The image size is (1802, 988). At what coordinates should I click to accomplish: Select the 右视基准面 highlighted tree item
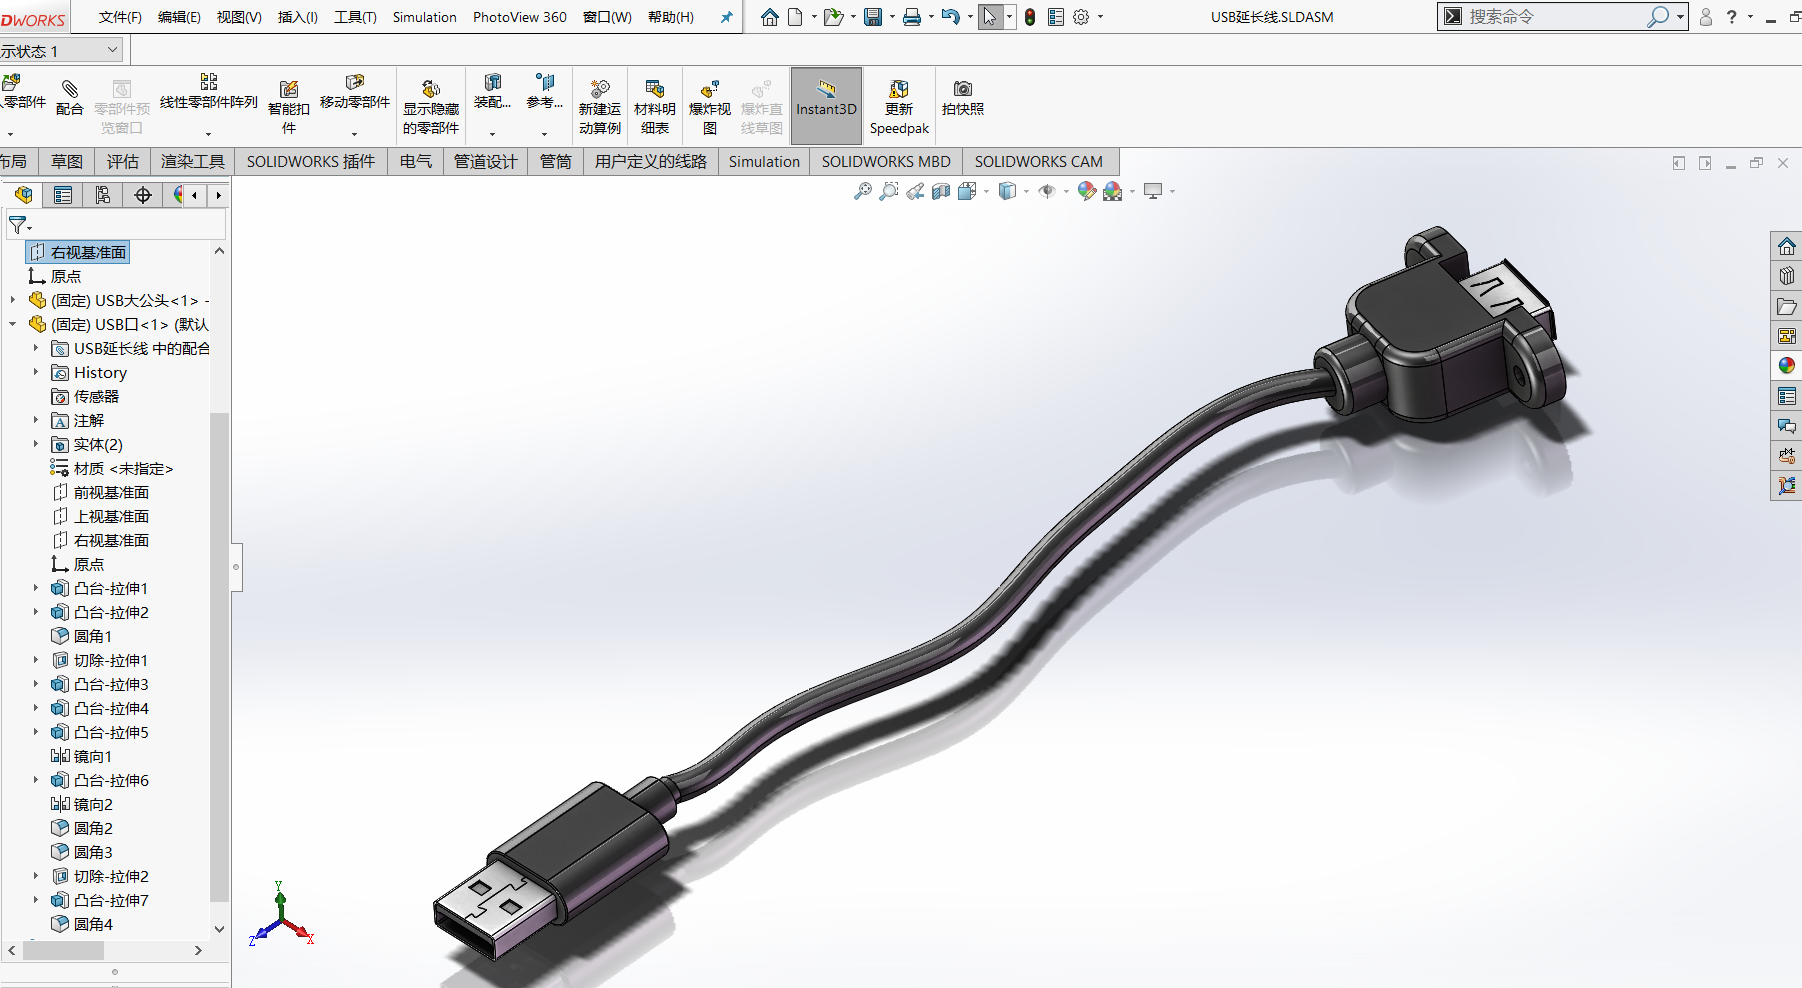pyautogui.click(x=78, y=252)
